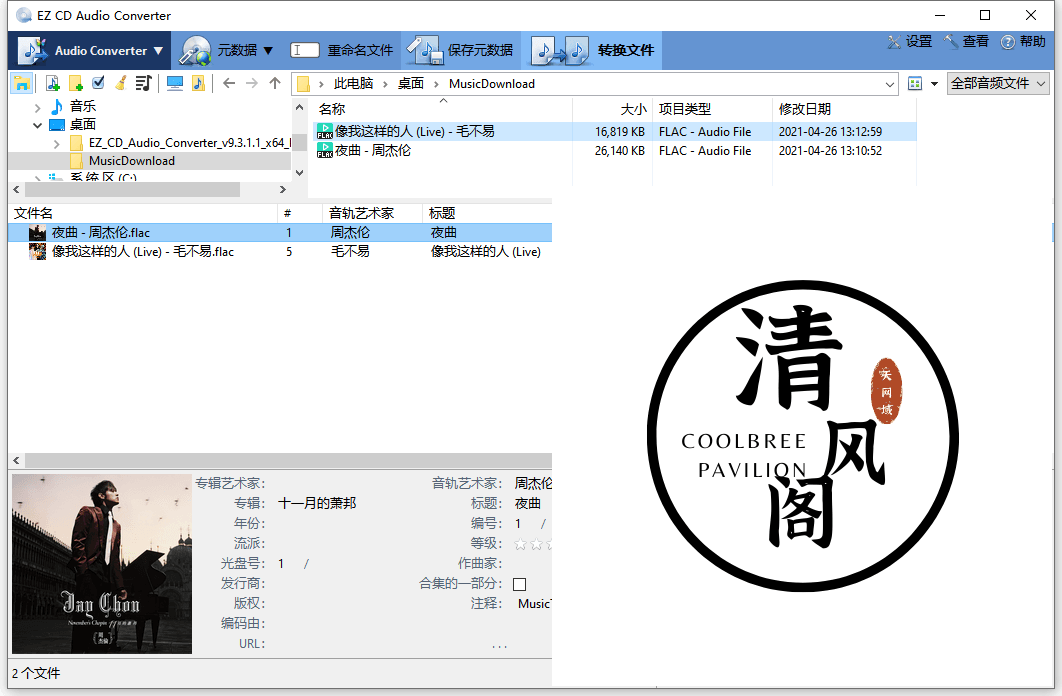The height and width of the screenshot is (696, 1062).
Task: Go back with the left arrow icon
Action: (x=229, y=83)
